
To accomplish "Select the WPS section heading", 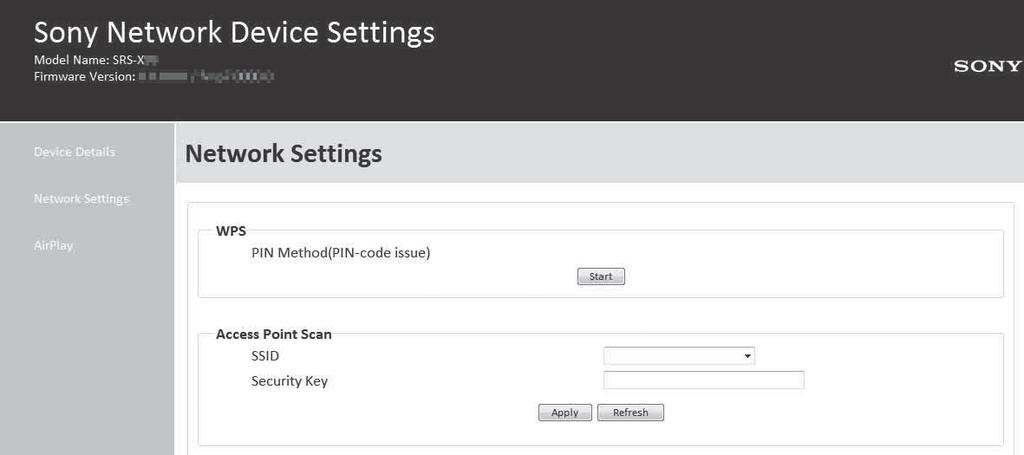I will [231, 231].
